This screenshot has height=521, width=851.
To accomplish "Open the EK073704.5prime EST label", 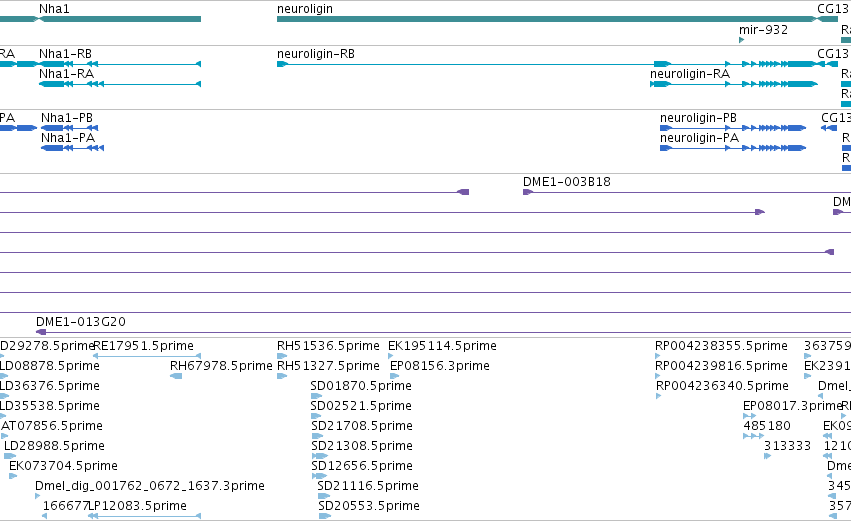I will 63,466.
